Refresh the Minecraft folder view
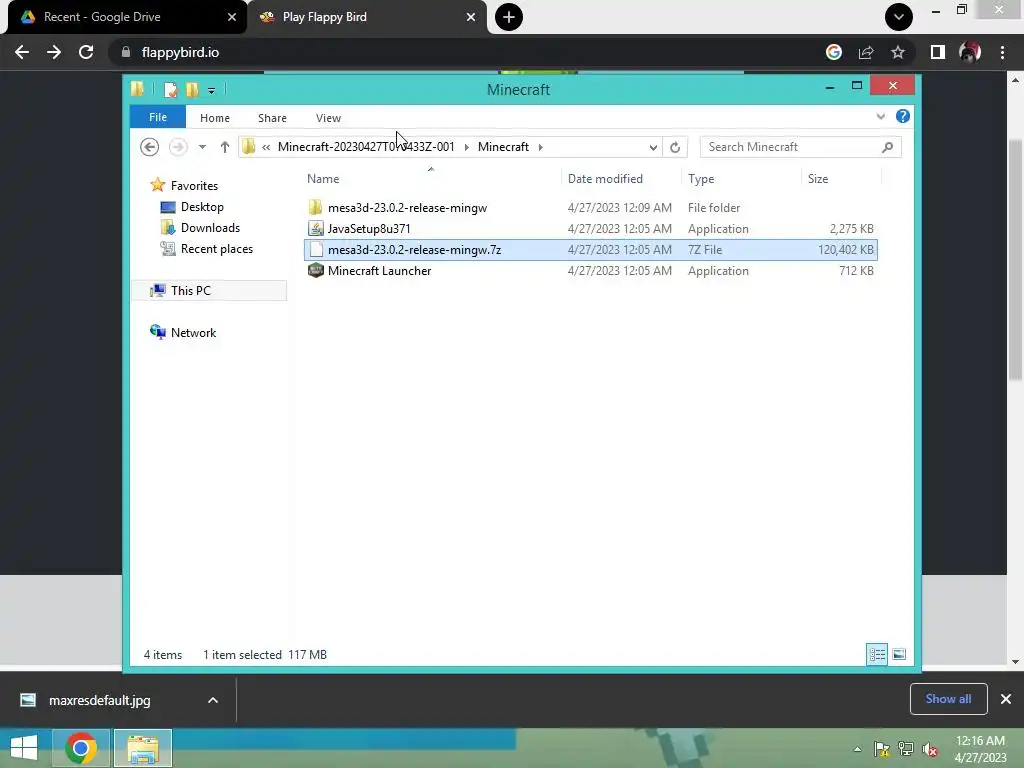This screenshot has width=1024, height=768. [675, 147]
